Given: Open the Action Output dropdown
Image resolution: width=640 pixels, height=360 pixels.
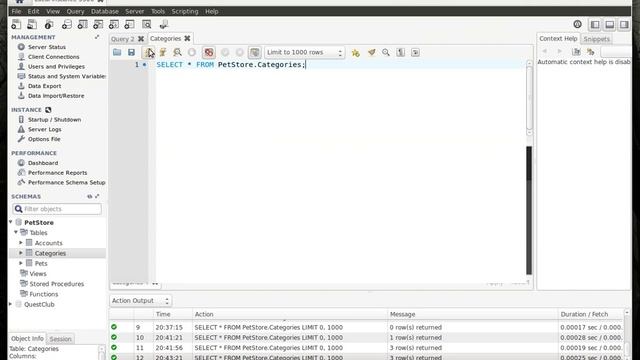Looking at the screenshot, I should tap(141, 301).
